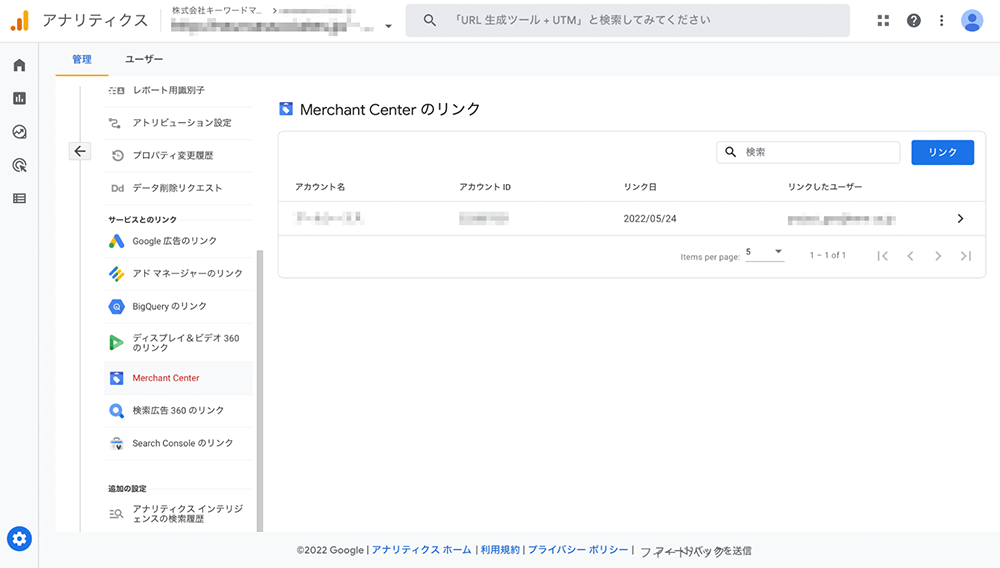This screenshot has height=568, width=1000.
Task: Click the リンクしたユーザー column header
Action: [825, 187]
